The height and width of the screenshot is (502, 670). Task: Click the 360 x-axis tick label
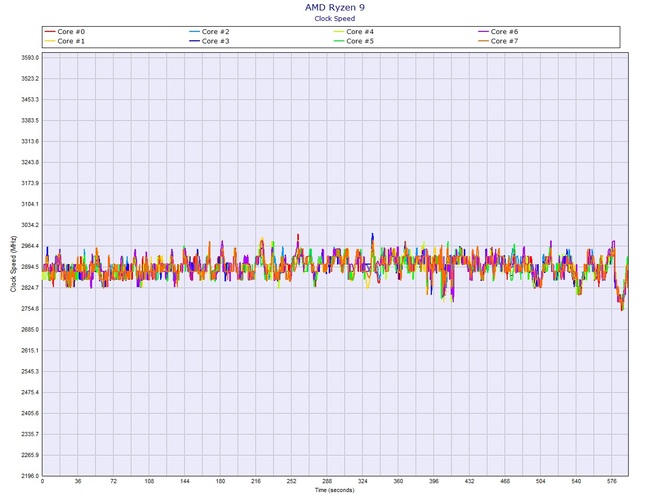tap(398, 481)
